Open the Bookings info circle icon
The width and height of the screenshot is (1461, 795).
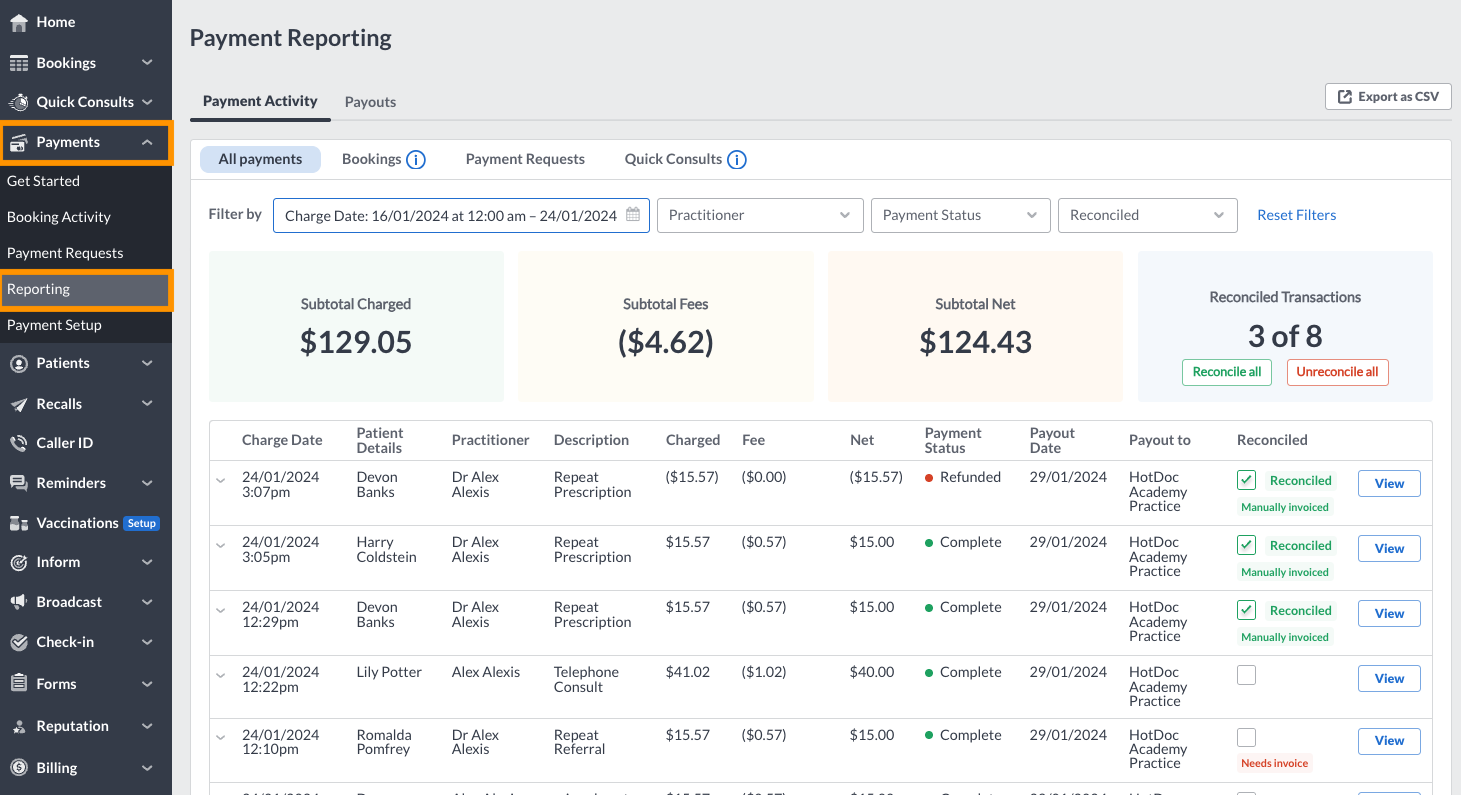click(x=416, y=160)
